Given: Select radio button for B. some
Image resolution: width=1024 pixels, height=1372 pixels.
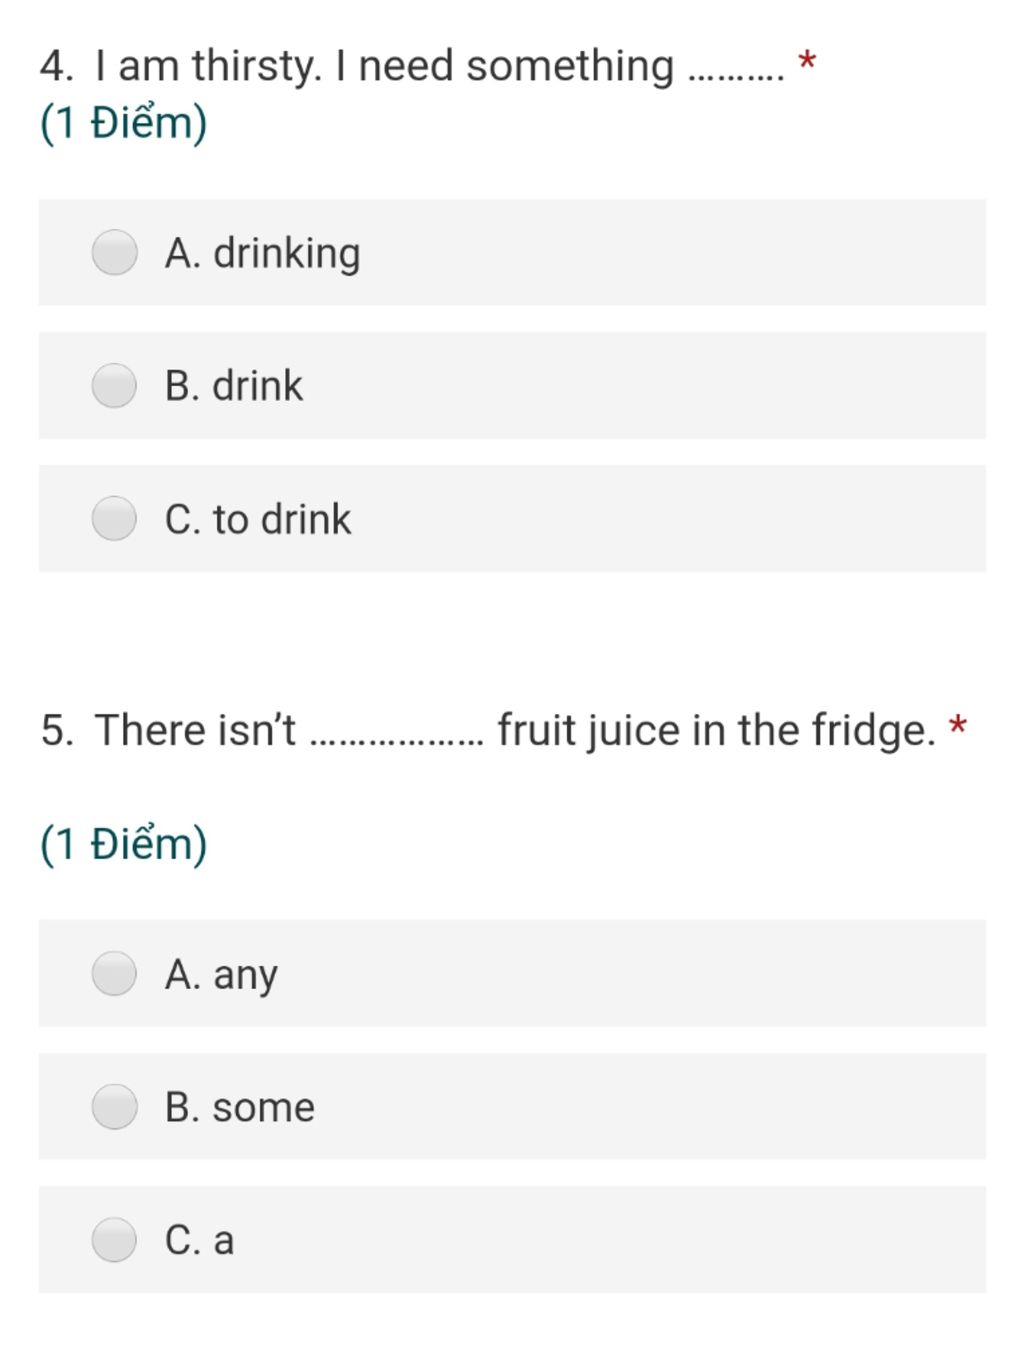Looking at the screenshot, I should point(114,1106).
